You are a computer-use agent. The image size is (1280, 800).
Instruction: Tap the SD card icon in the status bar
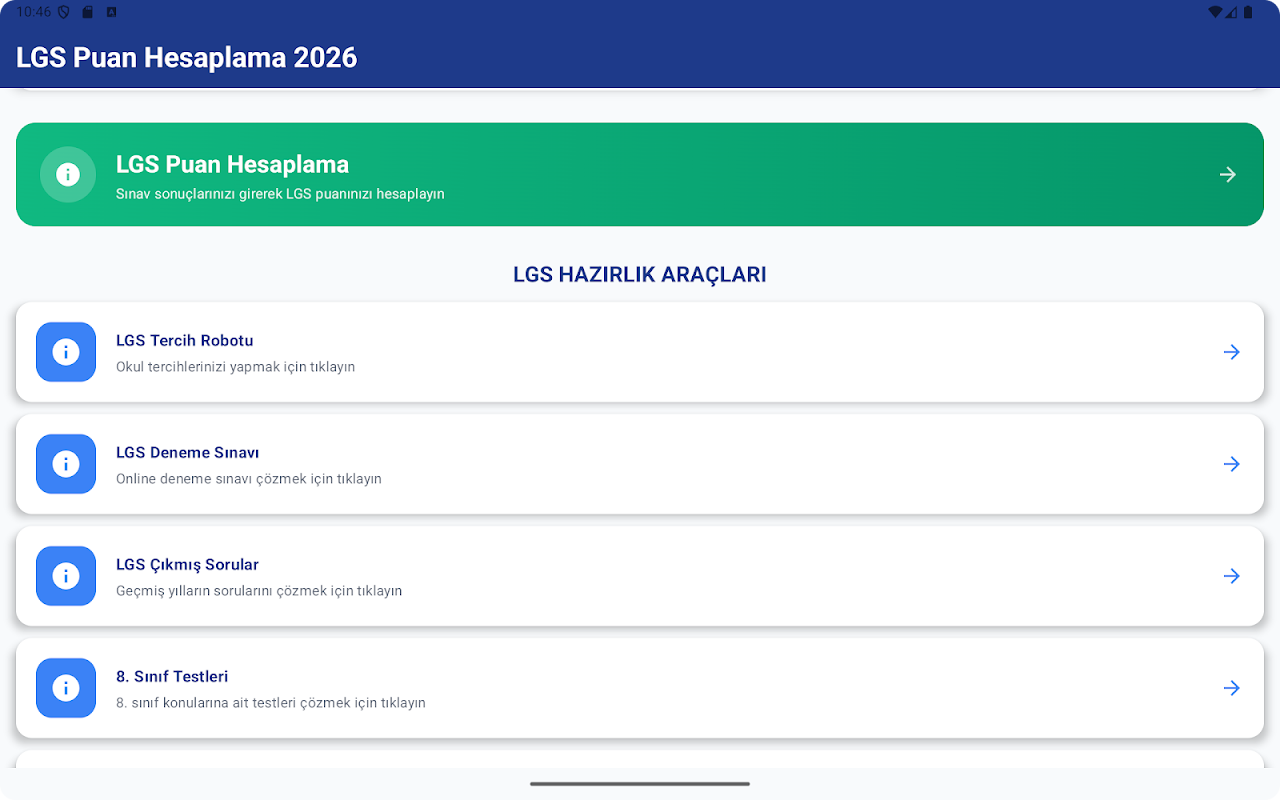coord(88,12)
